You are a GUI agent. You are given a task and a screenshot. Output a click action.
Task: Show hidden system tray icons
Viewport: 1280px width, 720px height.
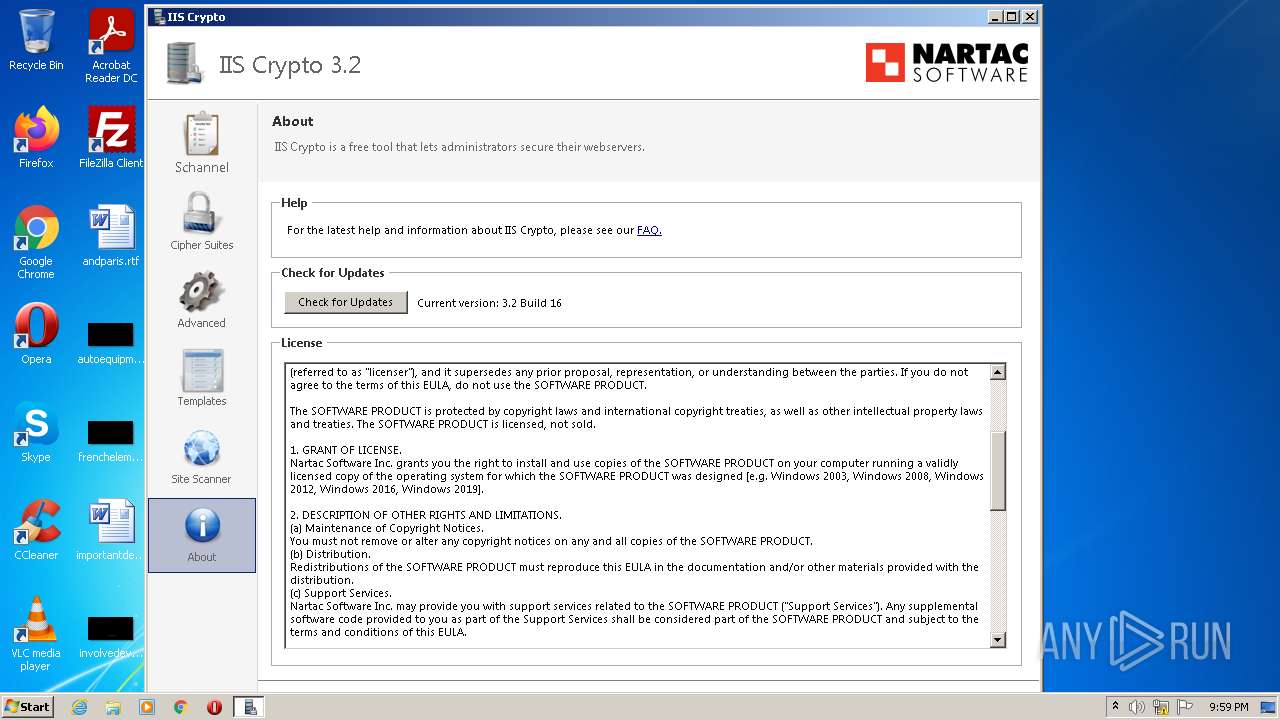[x=1116, y=707]
